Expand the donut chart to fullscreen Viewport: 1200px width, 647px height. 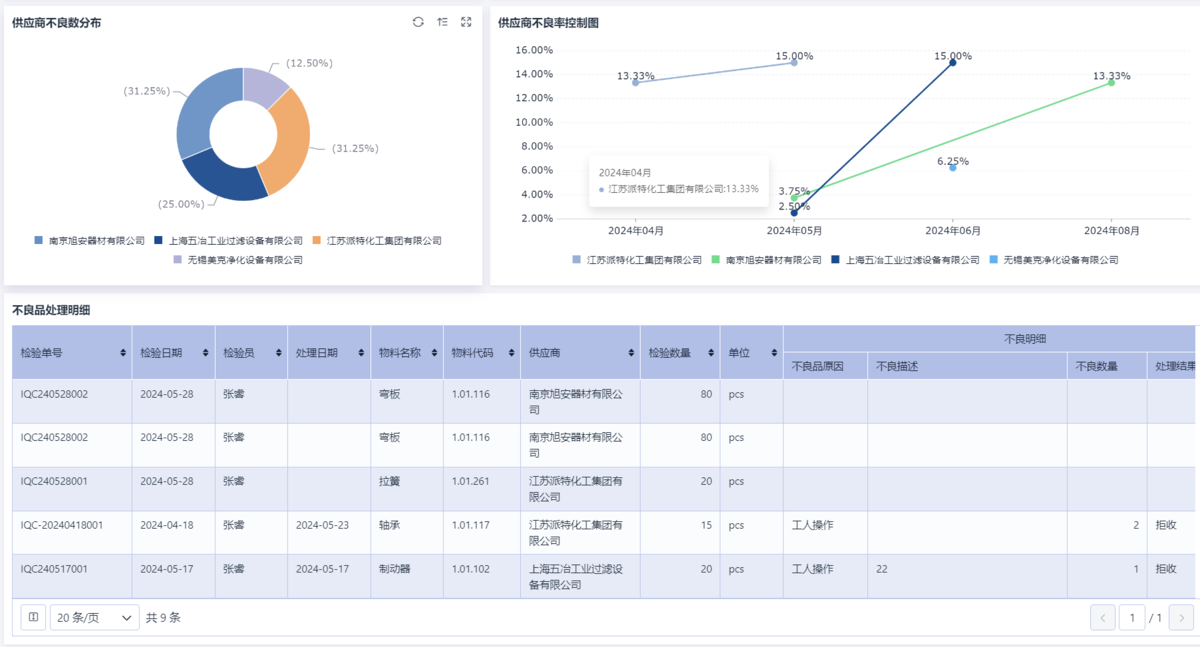pyautogui.click(x=466, y=21)
